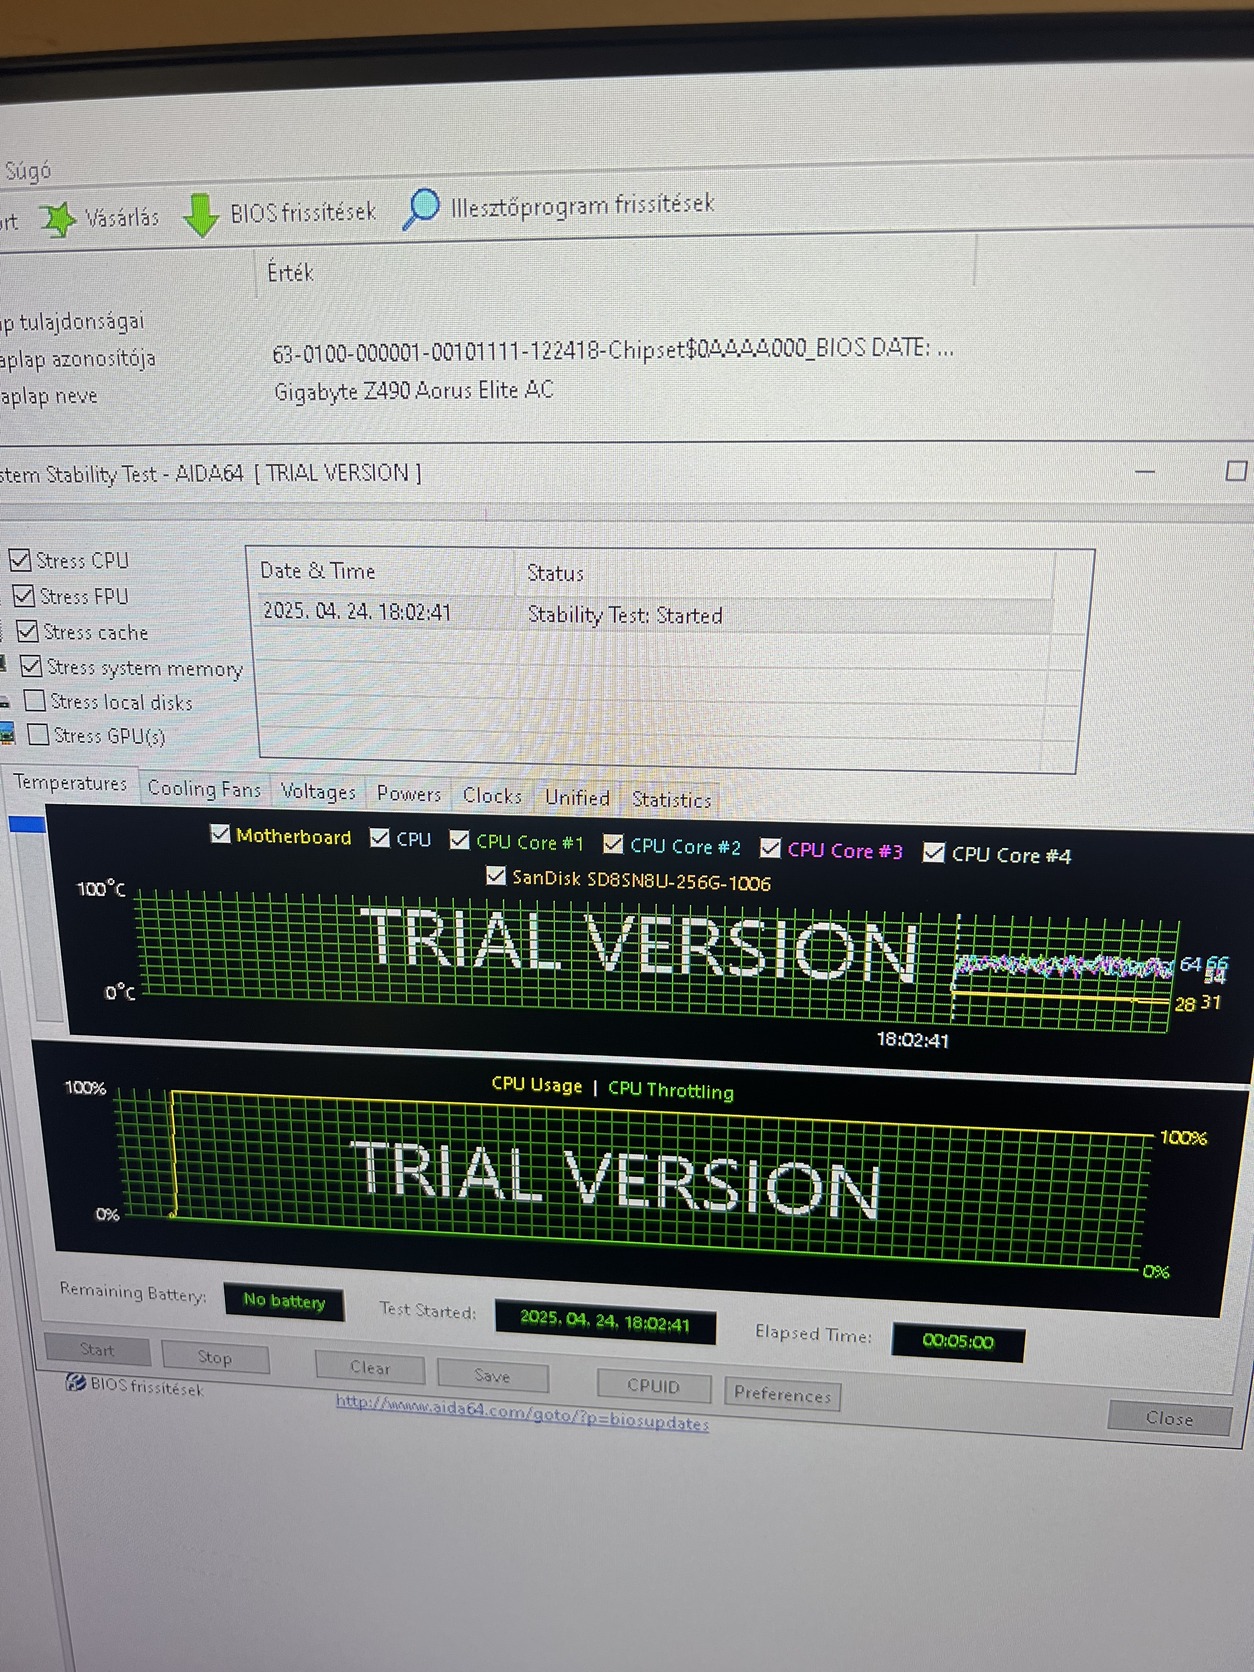This screenshot has height=1672, width=1254.
Task: Switch to the Cooling Fans tab
Action: point(204,789)
